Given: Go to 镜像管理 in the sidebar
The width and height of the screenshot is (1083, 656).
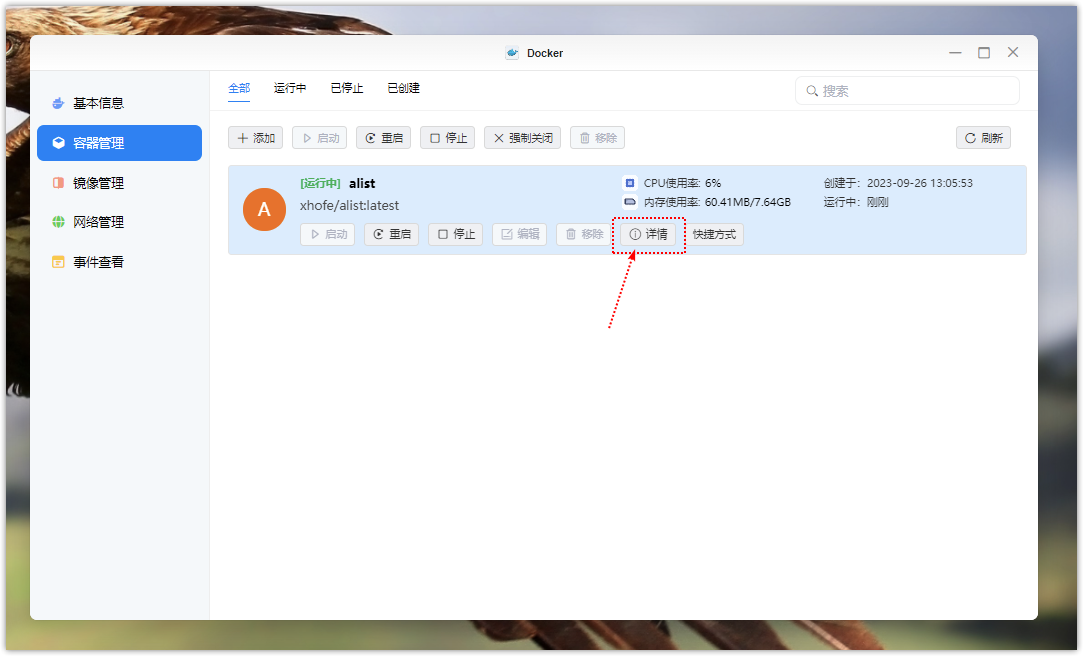Looking at the screenshot, I should [119, 183].
